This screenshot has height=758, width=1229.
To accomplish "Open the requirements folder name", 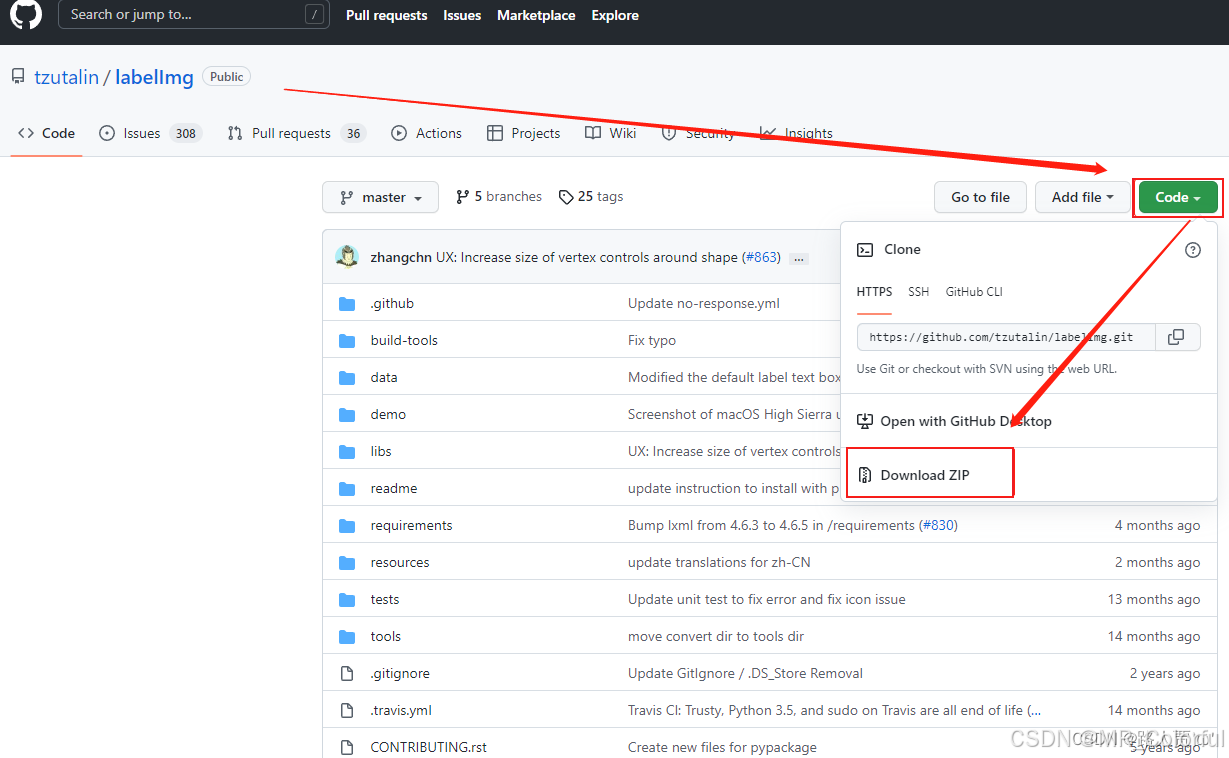I will point(411,525).
